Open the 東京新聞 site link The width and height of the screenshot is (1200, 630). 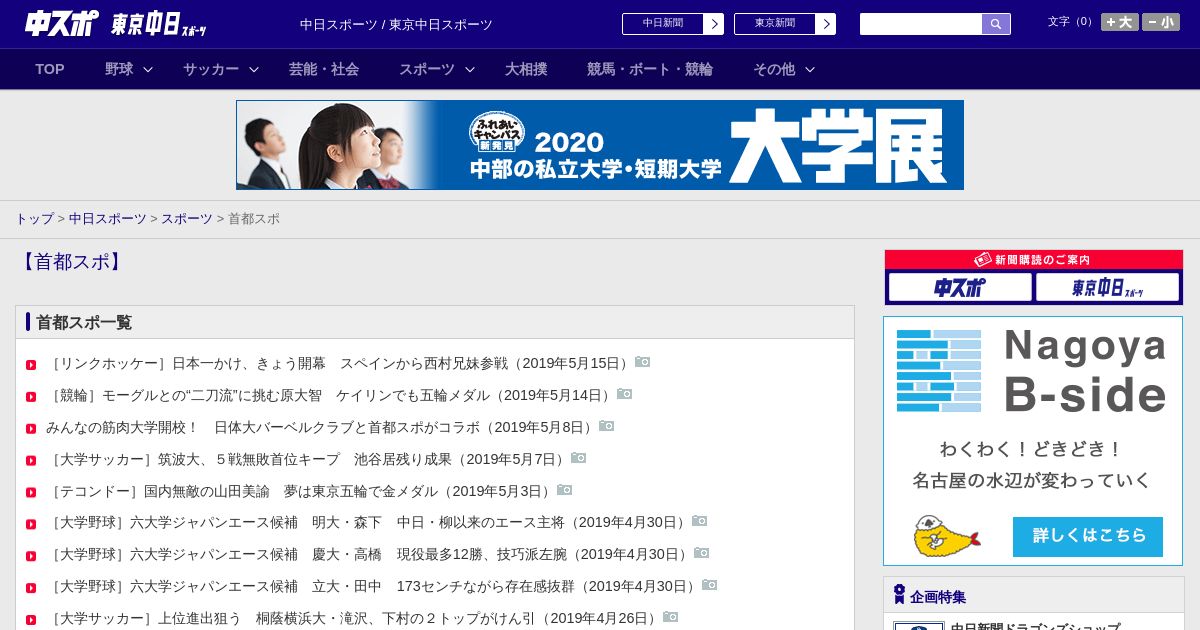tap(775, 24)
